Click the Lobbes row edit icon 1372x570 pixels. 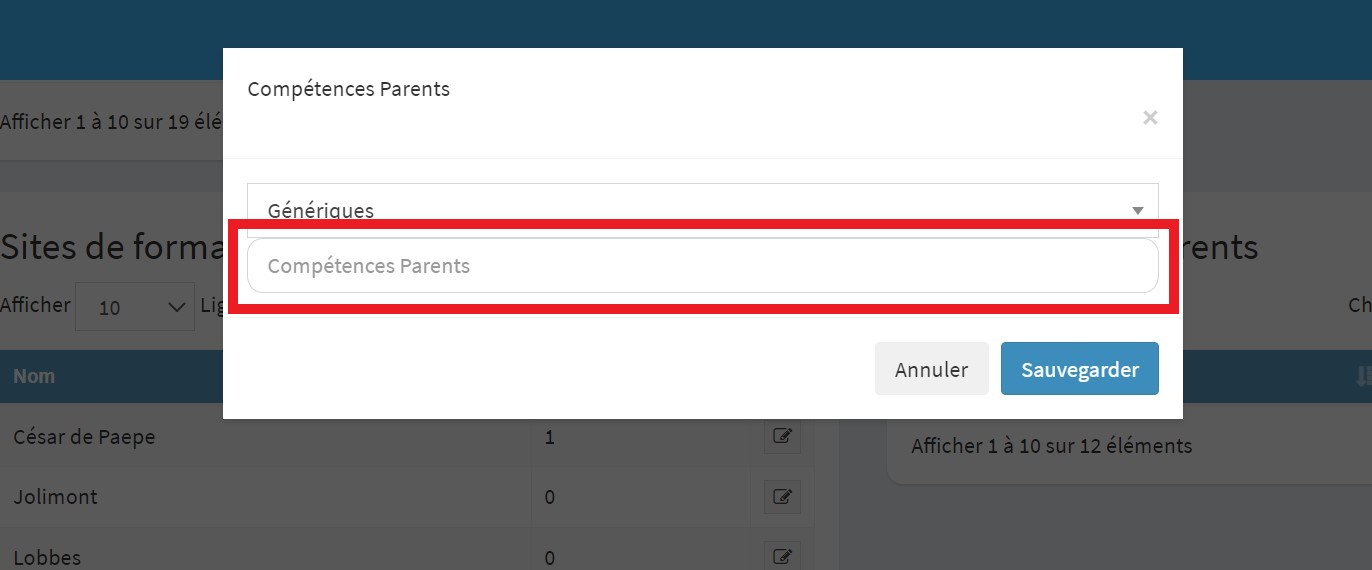(x=782, y=556)
